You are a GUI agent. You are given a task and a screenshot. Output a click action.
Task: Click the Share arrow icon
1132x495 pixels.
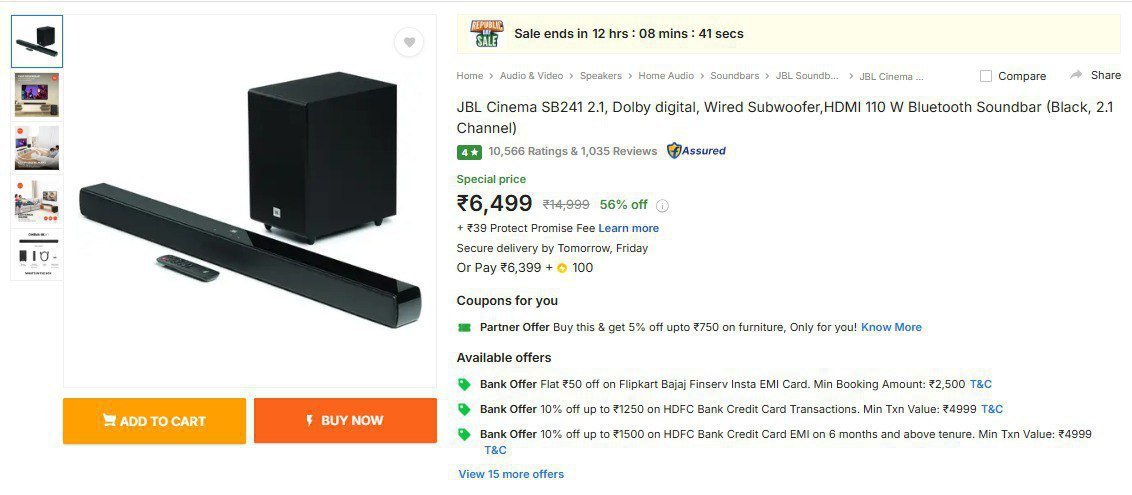point(1076,75)
